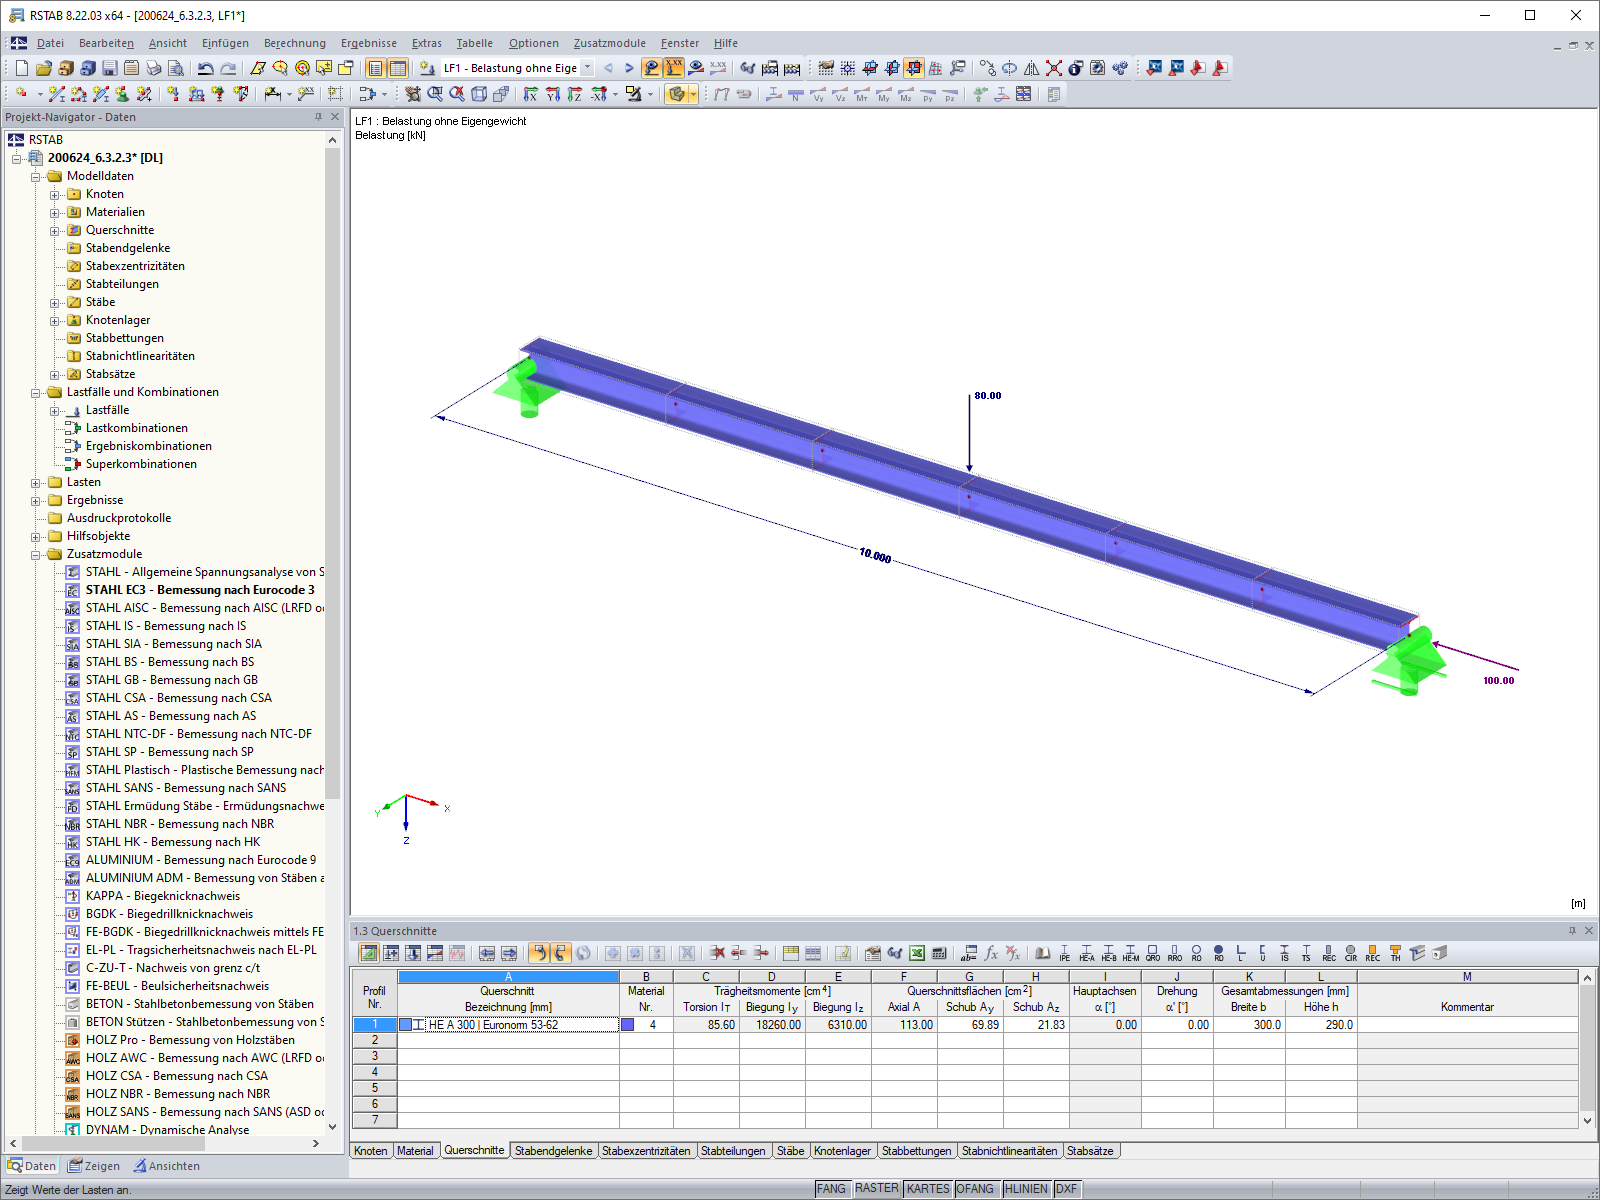Toggle KARTES in the status bar
Viewport: 1600px width, 1200px height.
928,1189
